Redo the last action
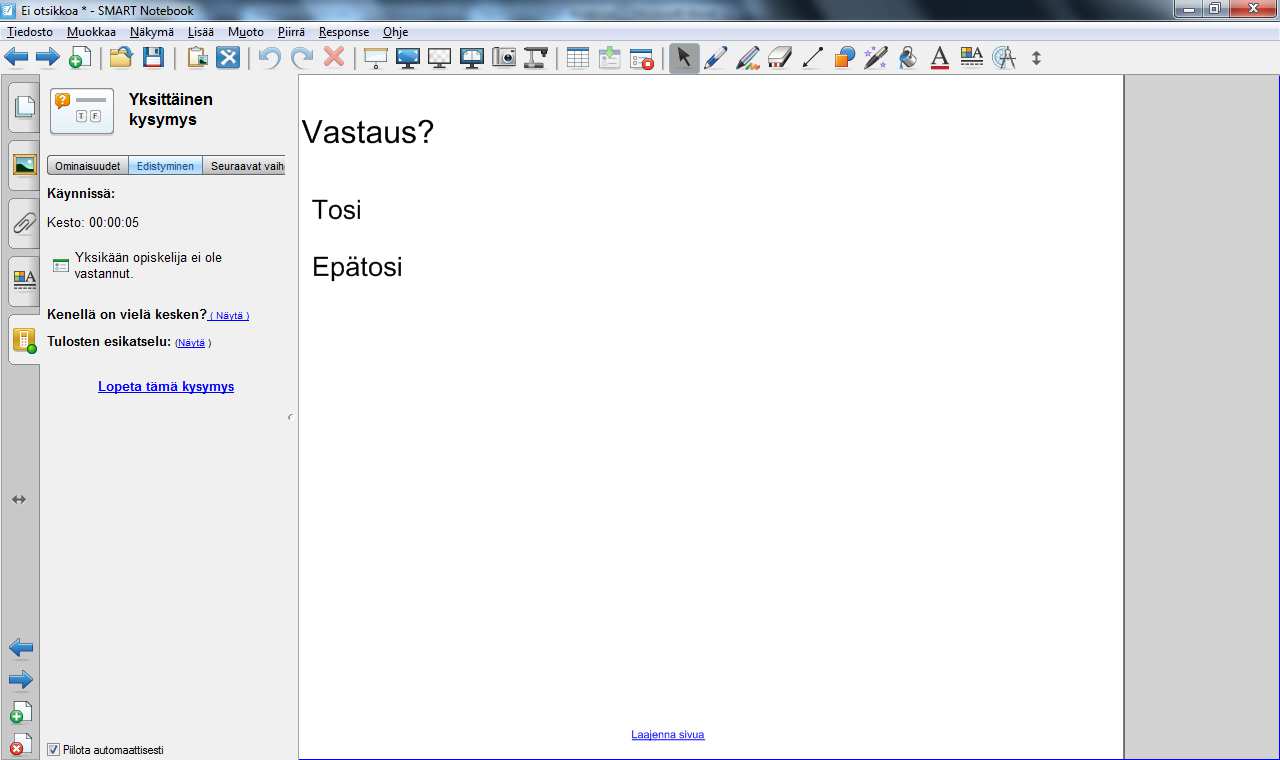The image size is (1280, 760). (302, 57)
